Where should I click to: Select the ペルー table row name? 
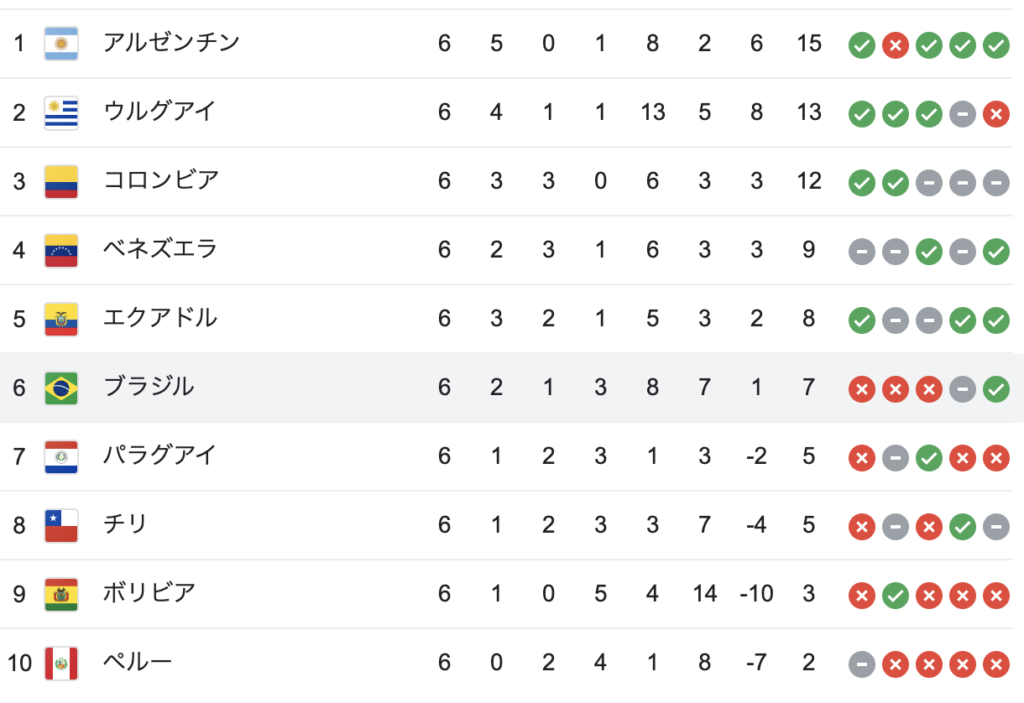click(138, 661)
